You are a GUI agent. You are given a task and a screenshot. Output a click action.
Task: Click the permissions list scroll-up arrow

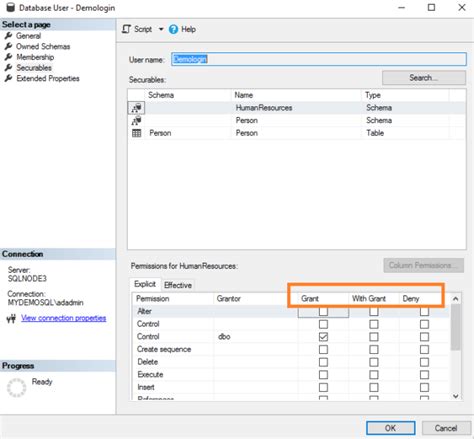(456, 299)
